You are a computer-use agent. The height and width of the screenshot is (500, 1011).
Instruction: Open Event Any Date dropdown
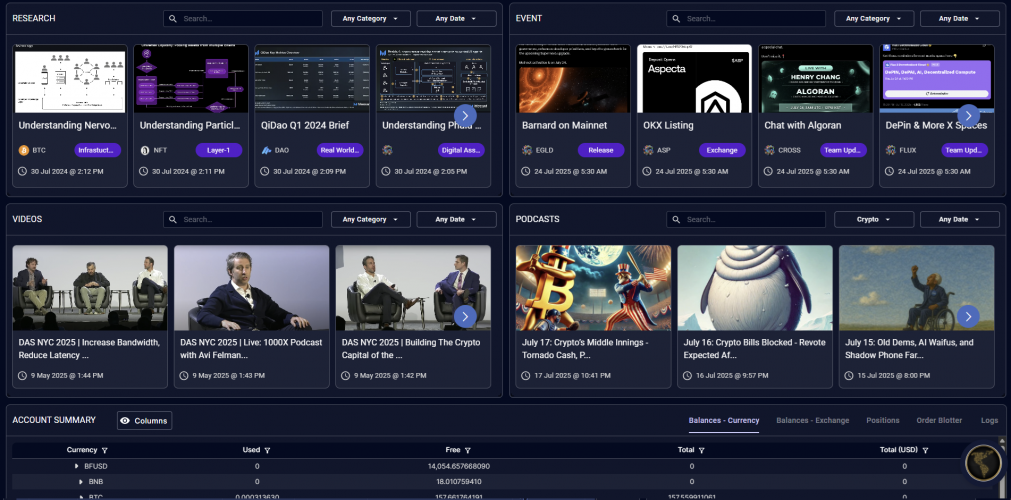[959, 19]
